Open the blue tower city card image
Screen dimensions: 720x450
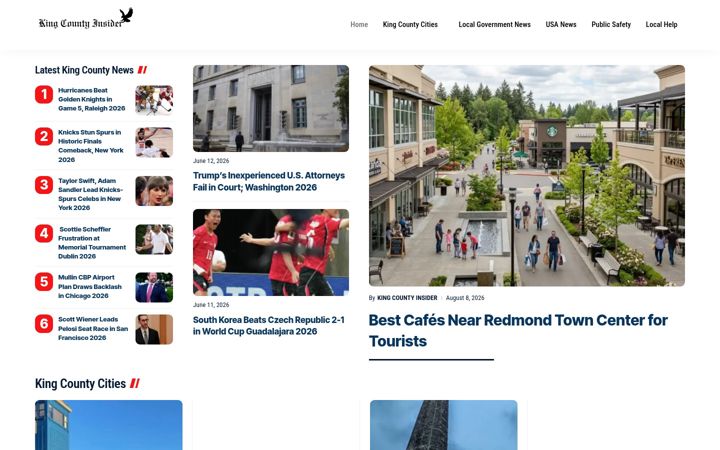click(109, 425)
